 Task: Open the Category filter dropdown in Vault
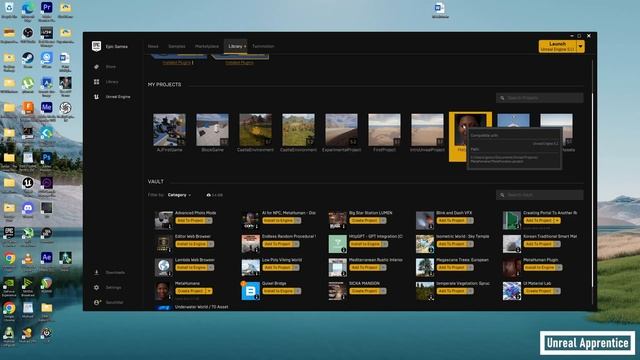tap(179, 195)
